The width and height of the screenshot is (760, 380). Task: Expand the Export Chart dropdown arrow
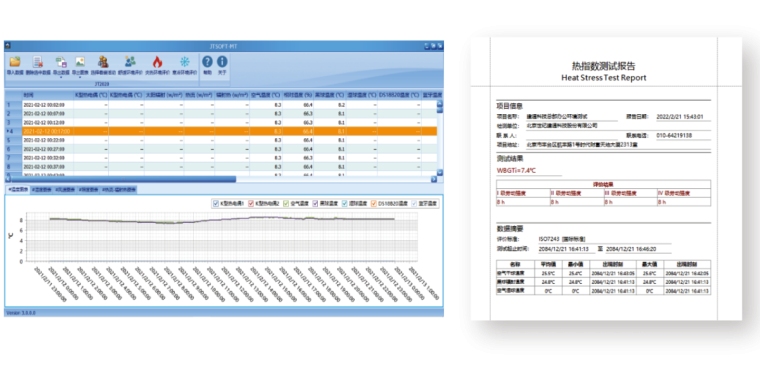(x=80, y=77)
